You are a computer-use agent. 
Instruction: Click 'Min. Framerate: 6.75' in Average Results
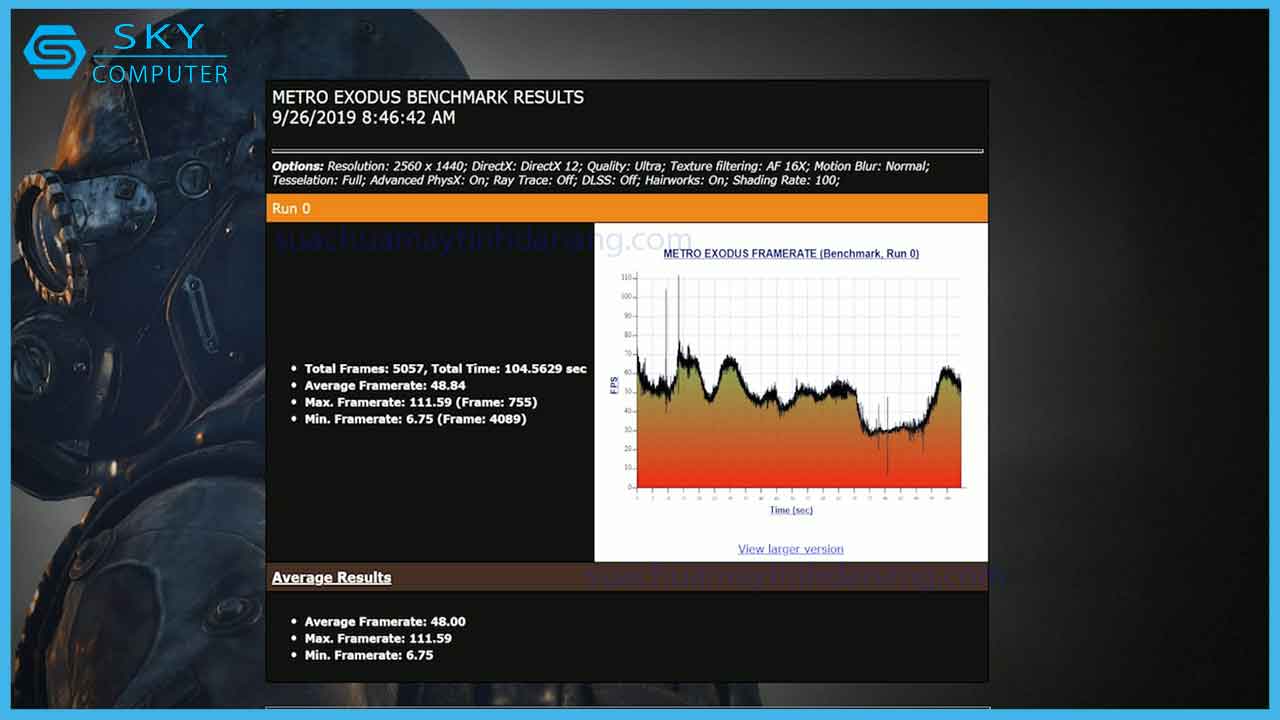(369, 655)
